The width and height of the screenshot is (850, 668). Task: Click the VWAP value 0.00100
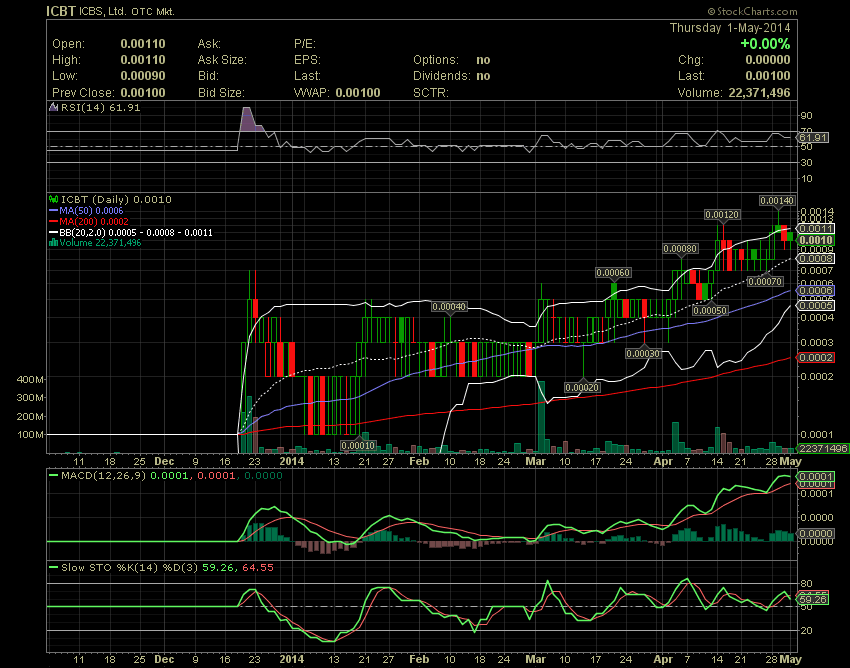pos(358,93)
